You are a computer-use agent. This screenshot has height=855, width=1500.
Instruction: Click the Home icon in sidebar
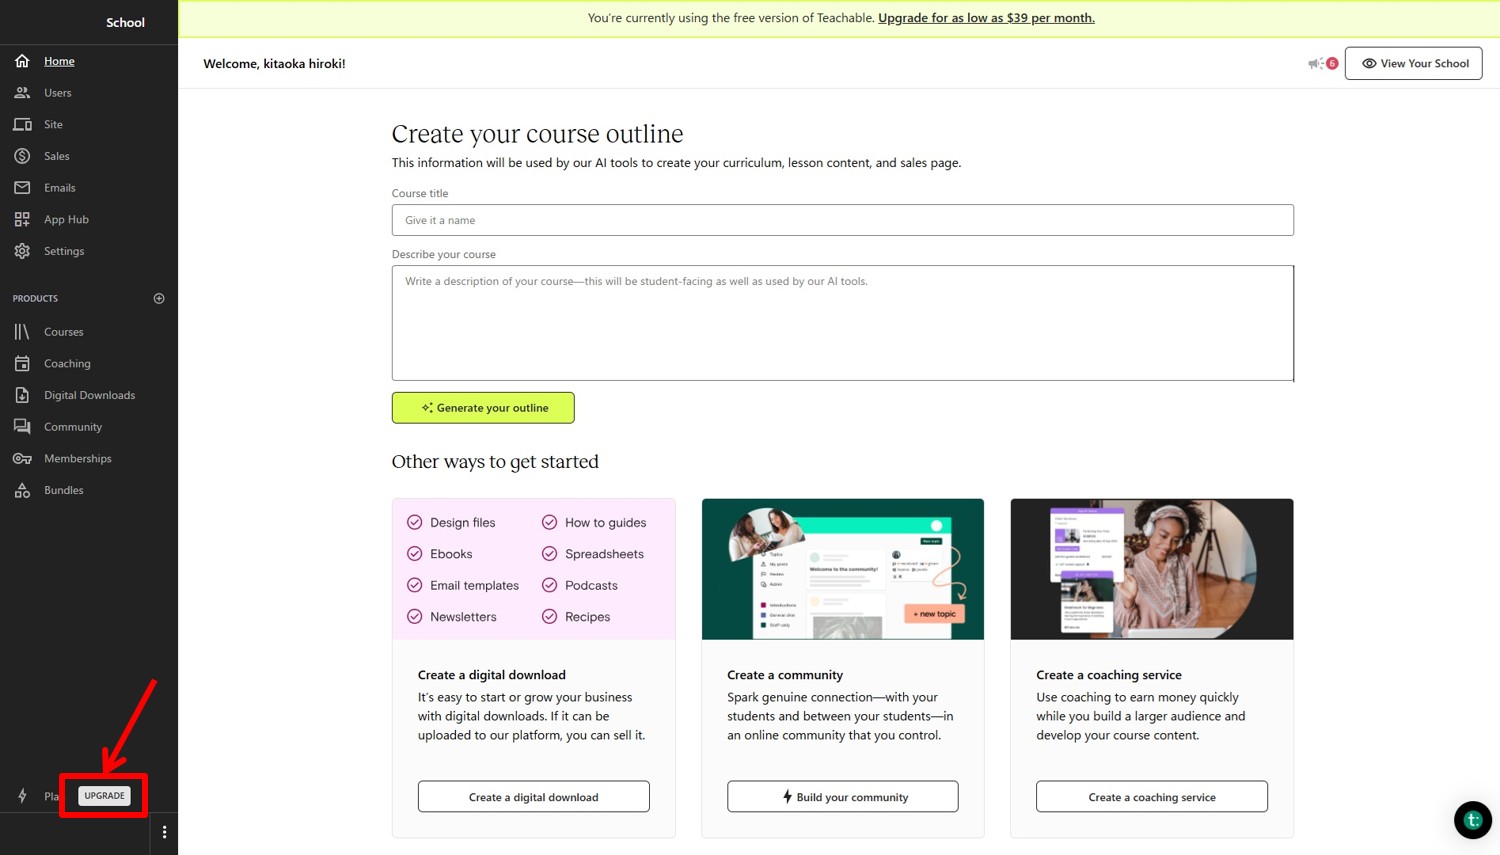[x=22, y=61]
